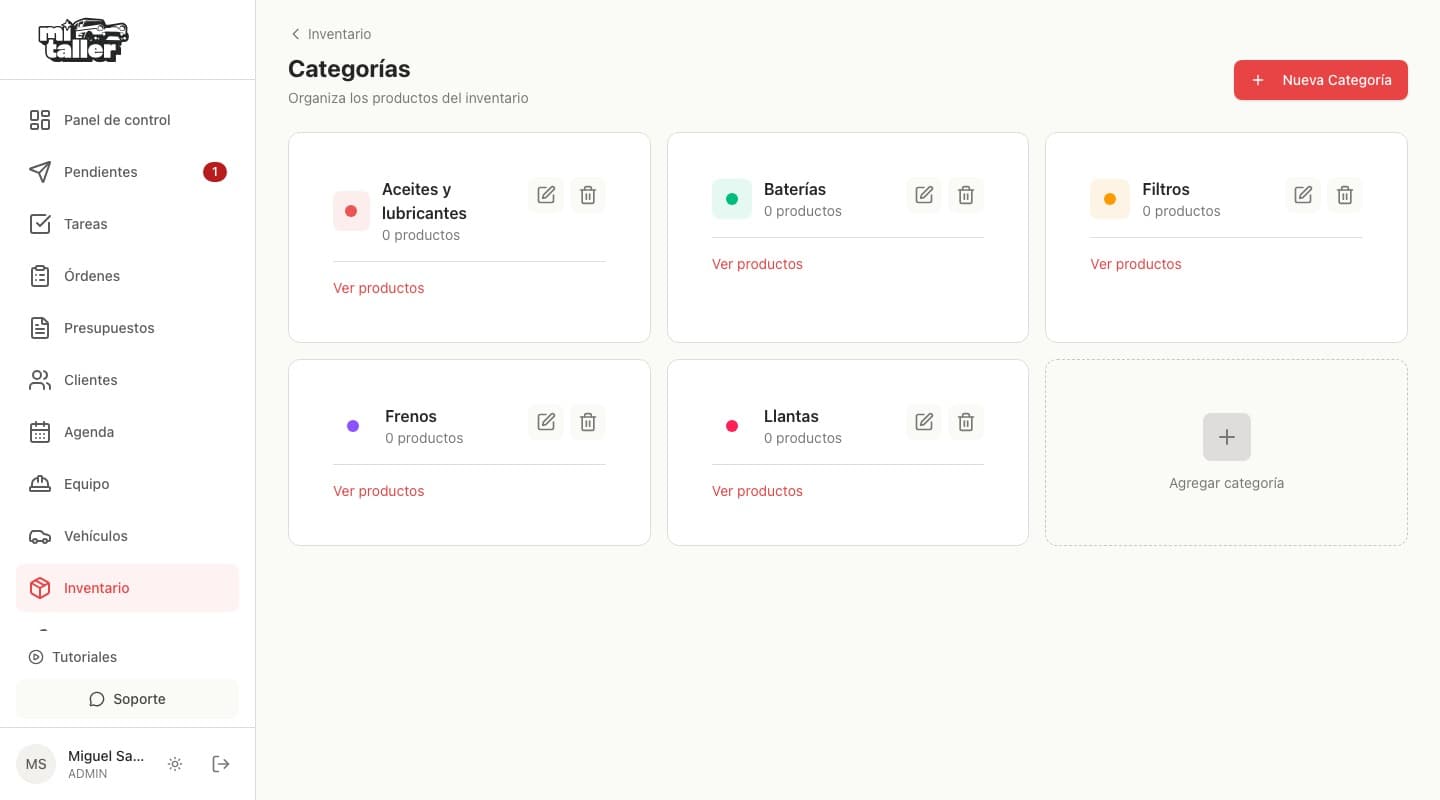Viewport: 1440px width, 800px height.
Task: Delete the Aceites y lubricantes category
Action: pyautogui.click(x=588, y=195)
